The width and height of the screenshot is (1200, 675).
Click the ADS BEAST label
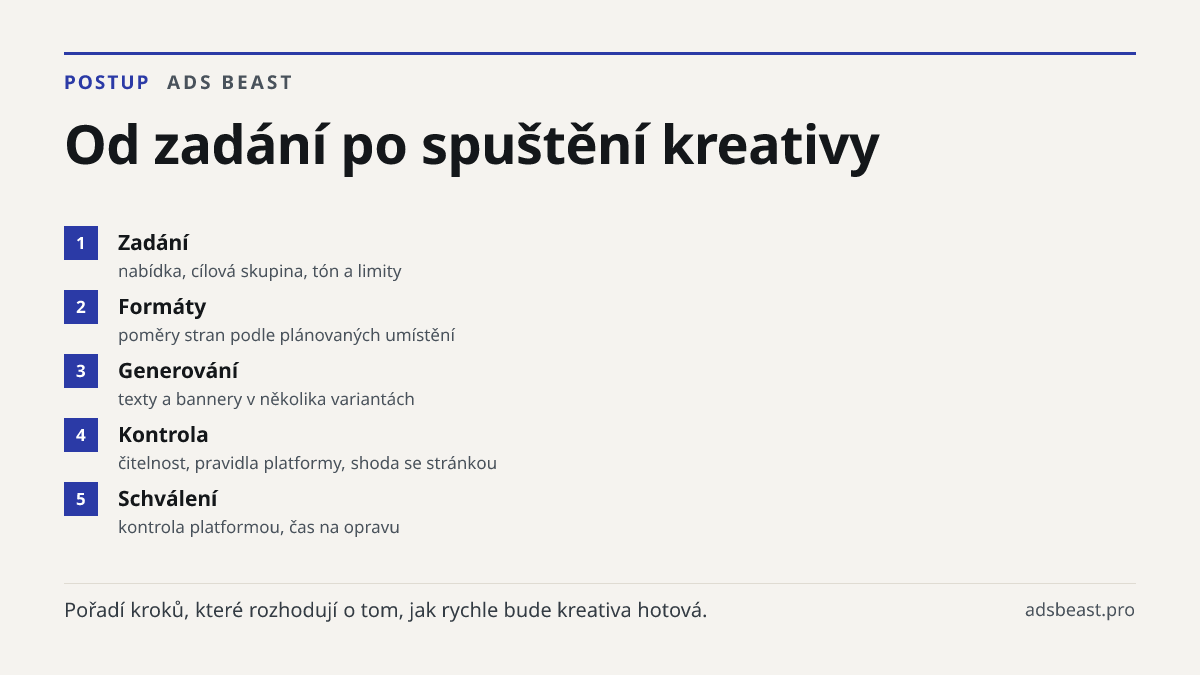tap(230, 83)
